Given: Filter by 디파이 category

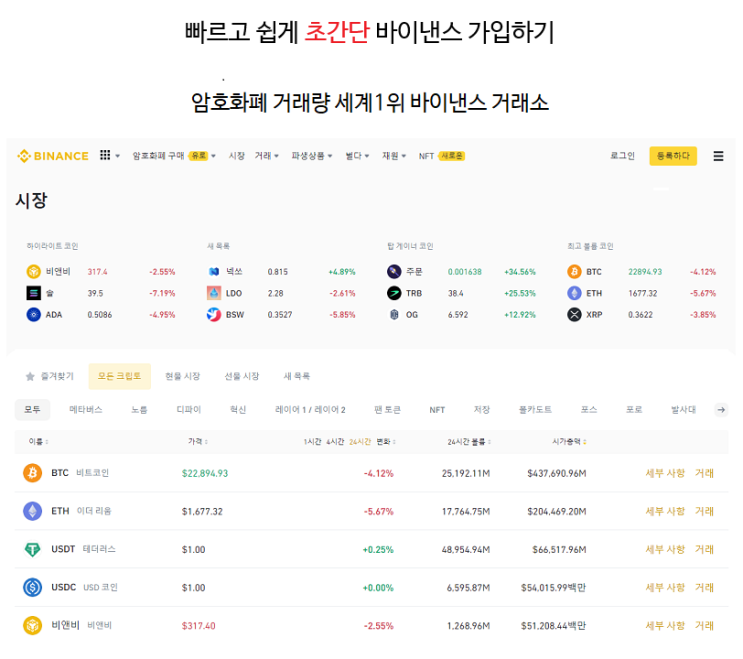Looking at the screenshot, I should tap(189, 410).
